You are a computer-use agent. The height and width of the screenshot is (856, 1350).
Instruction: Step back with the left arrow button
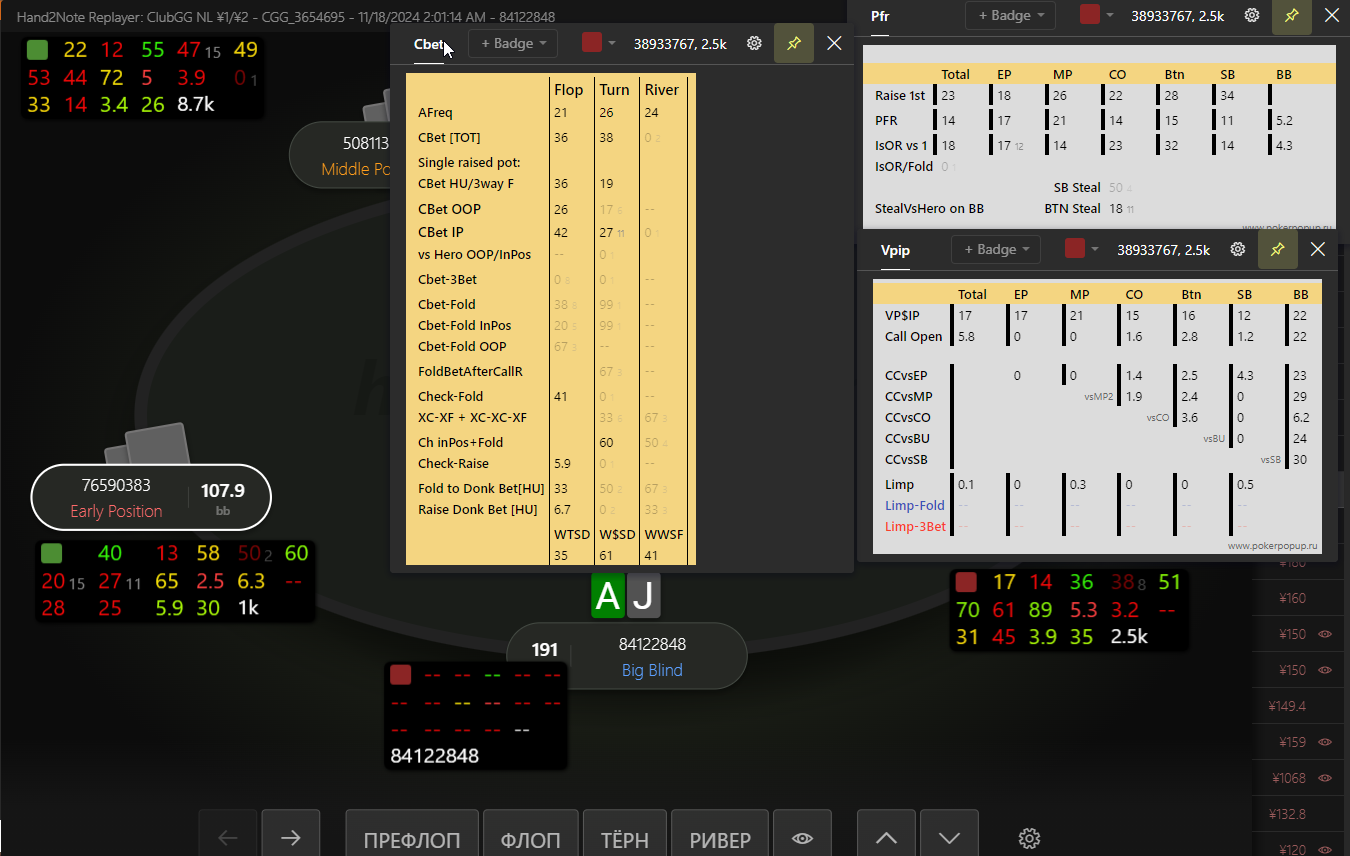pos(228,838)
